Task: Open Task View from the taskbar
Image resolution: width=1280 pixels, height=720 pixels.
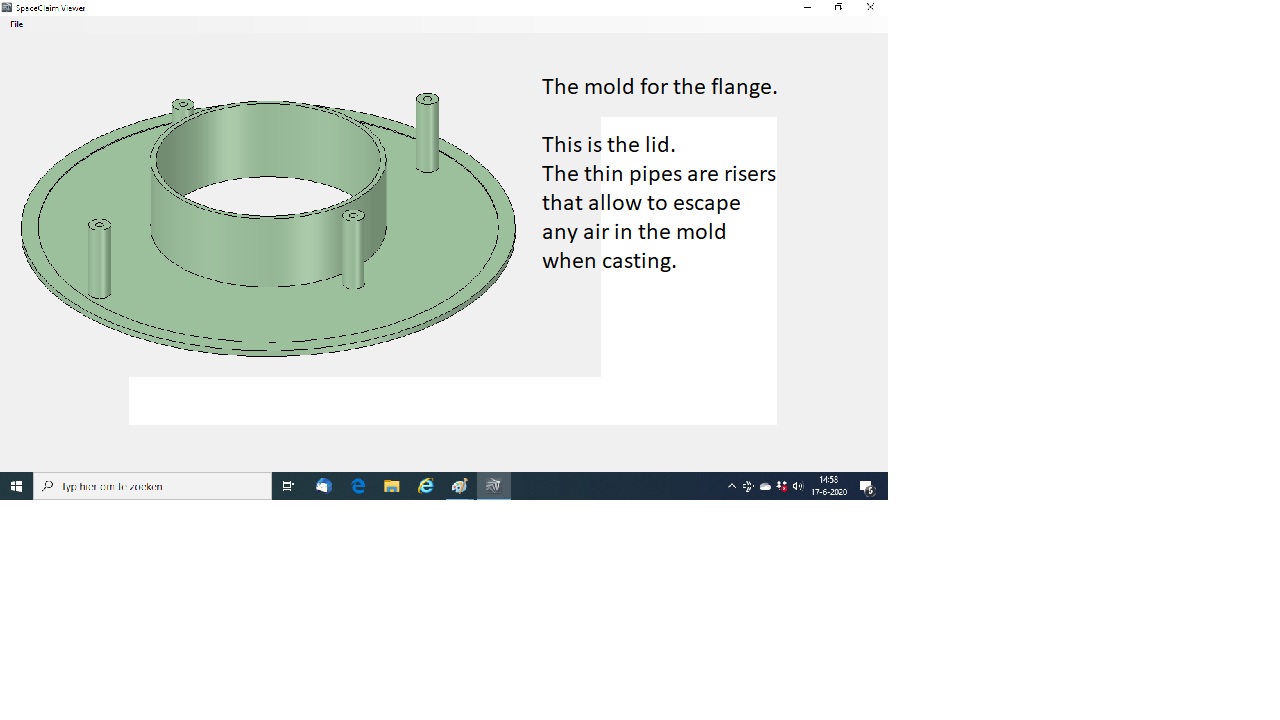Action: [288, 486]
